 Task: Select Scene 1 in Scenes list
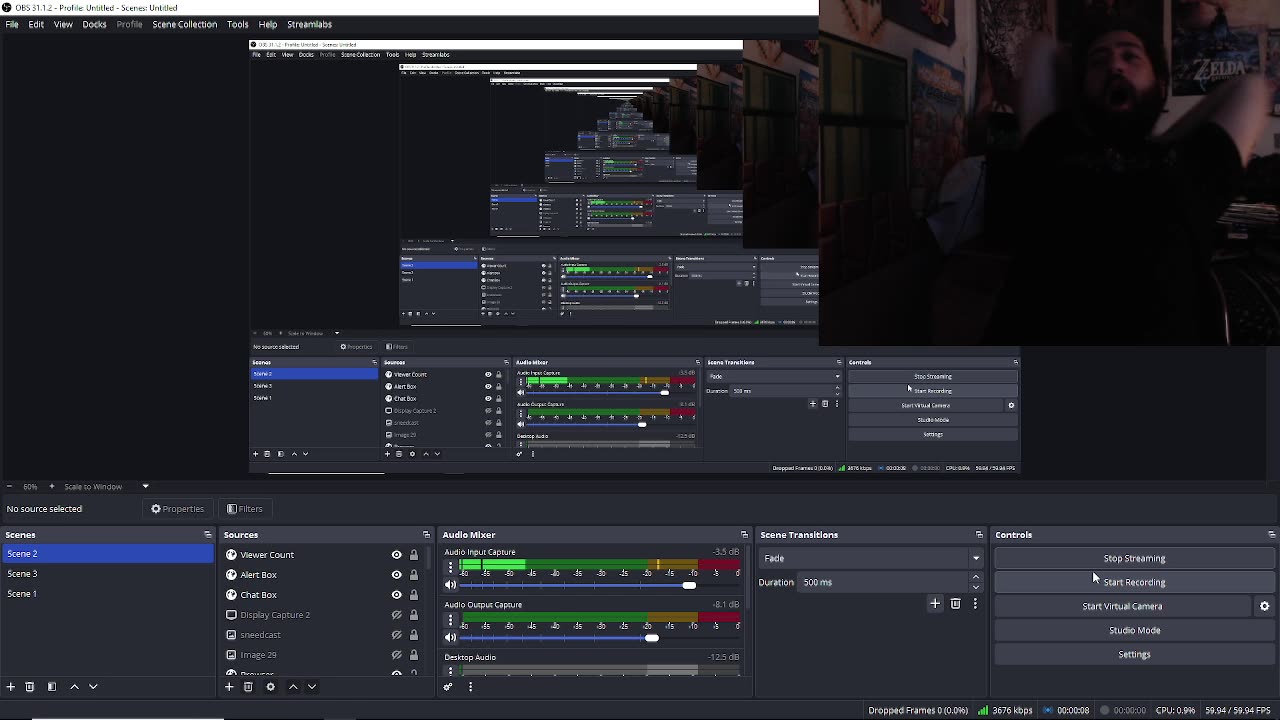click(107, 594)
